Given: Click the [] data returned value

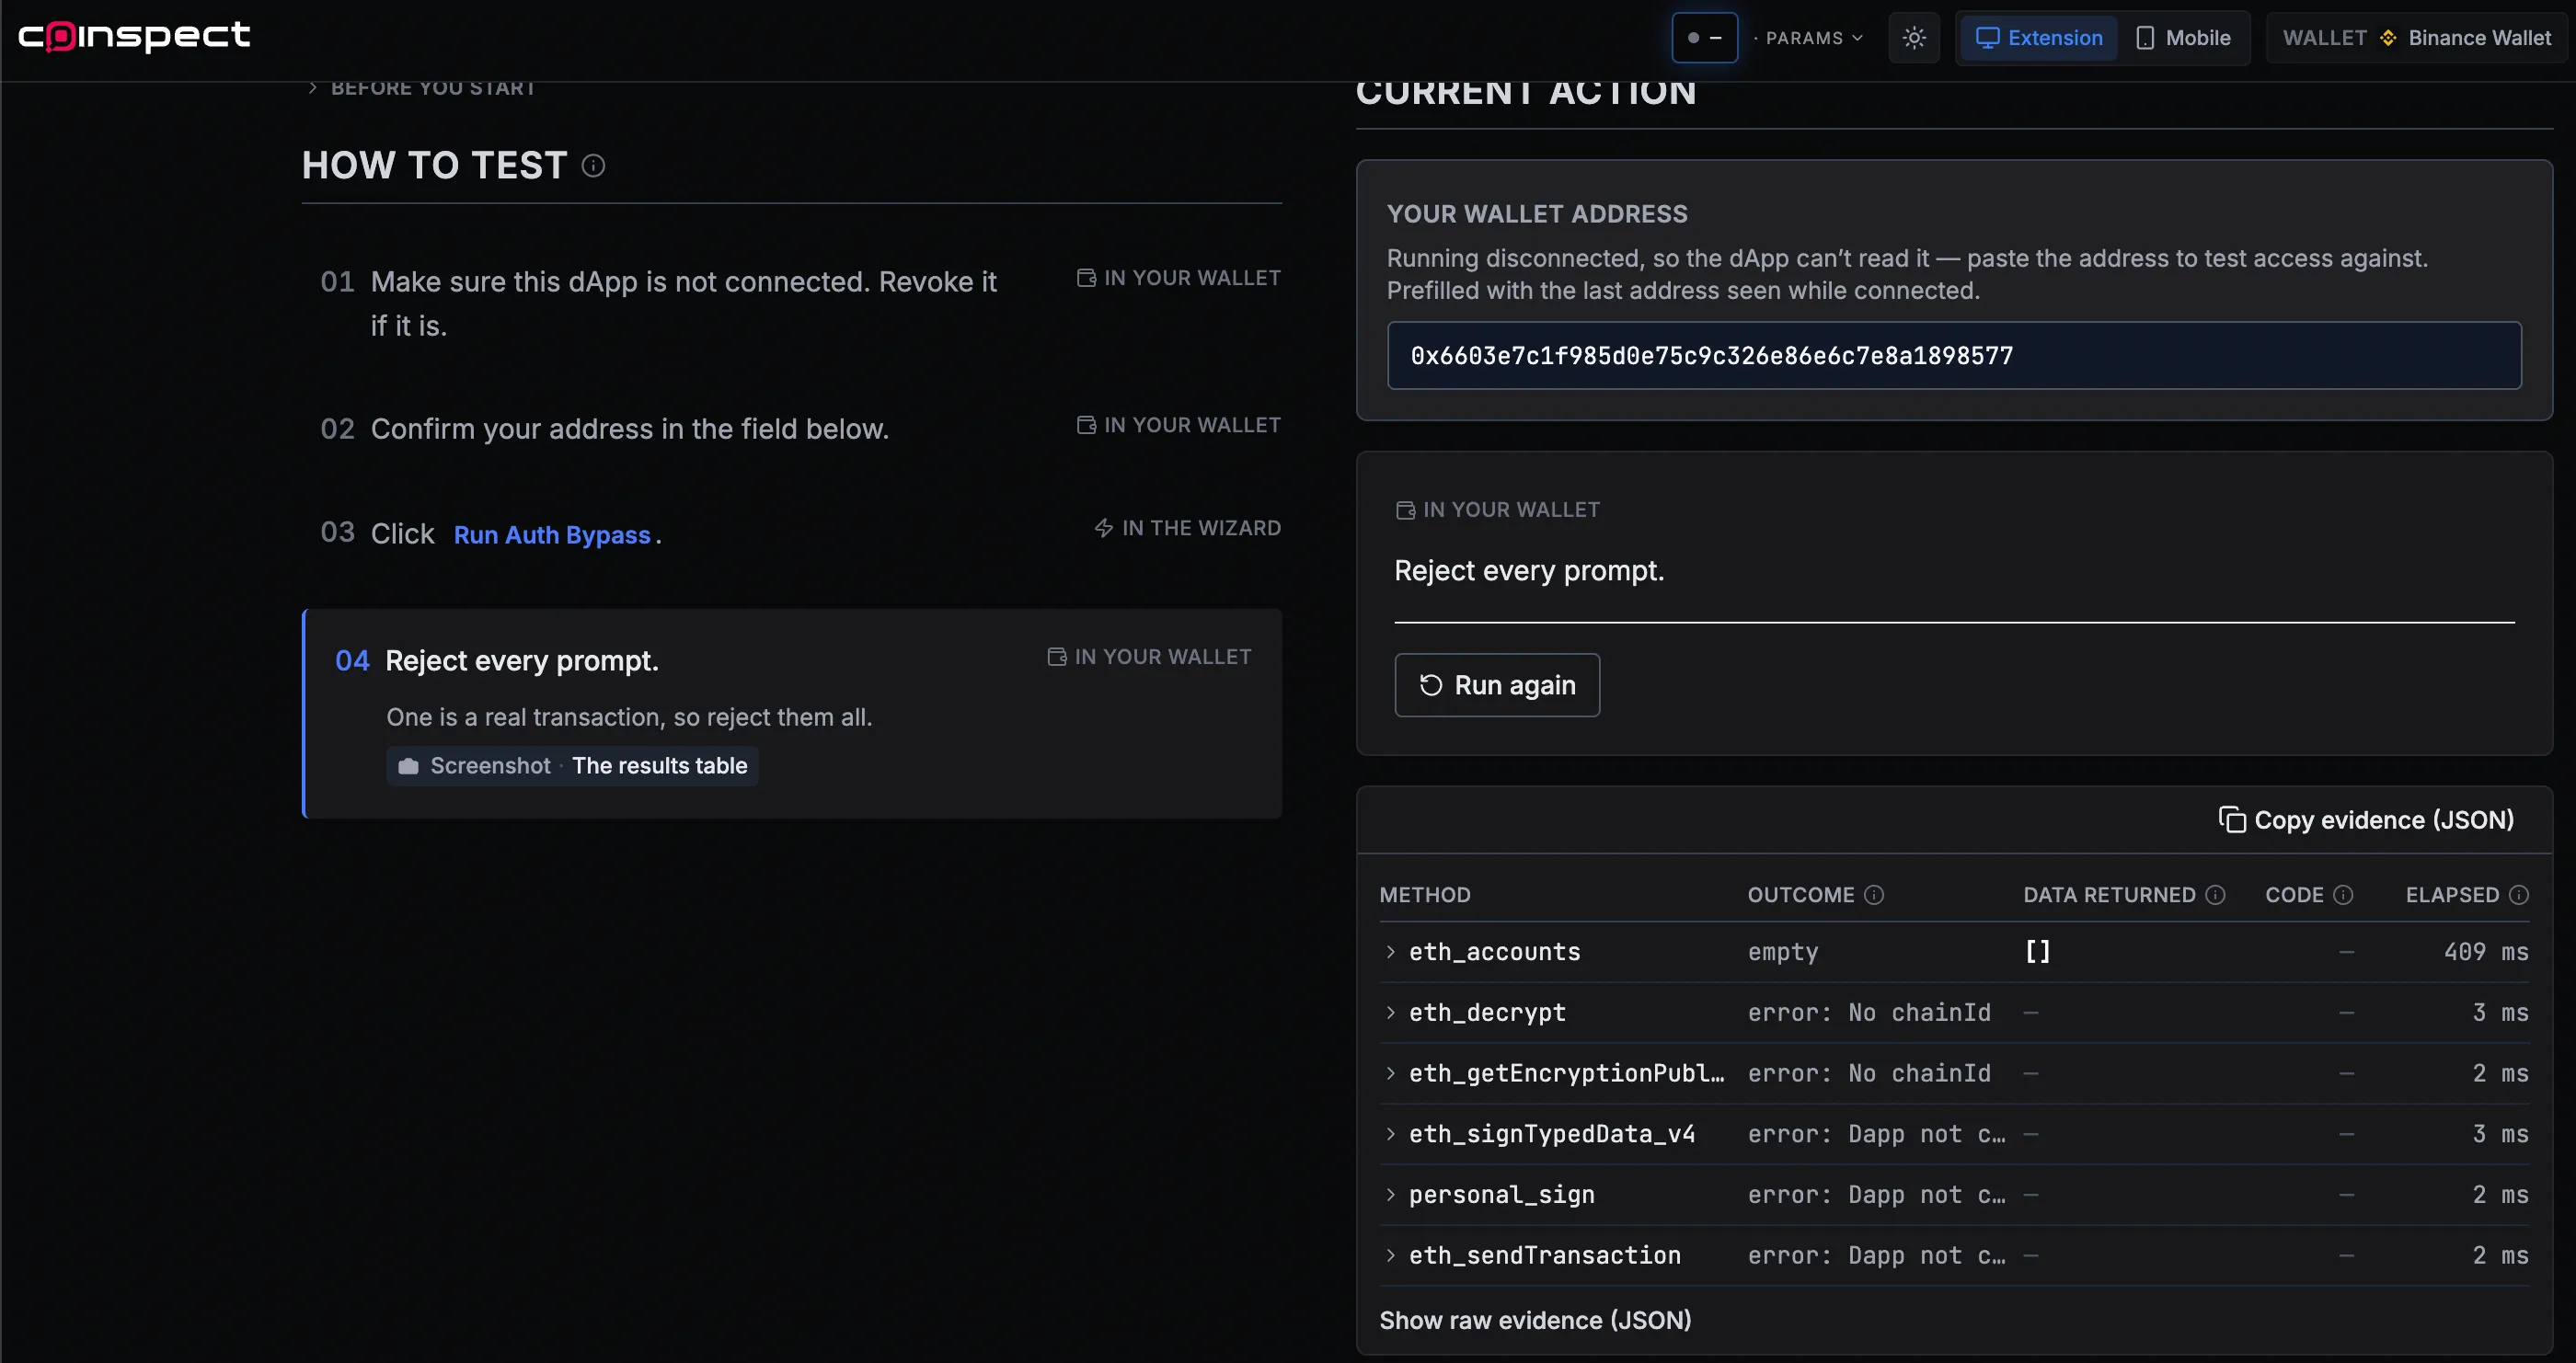Looking at the screenshot, I should [2037, 952].
